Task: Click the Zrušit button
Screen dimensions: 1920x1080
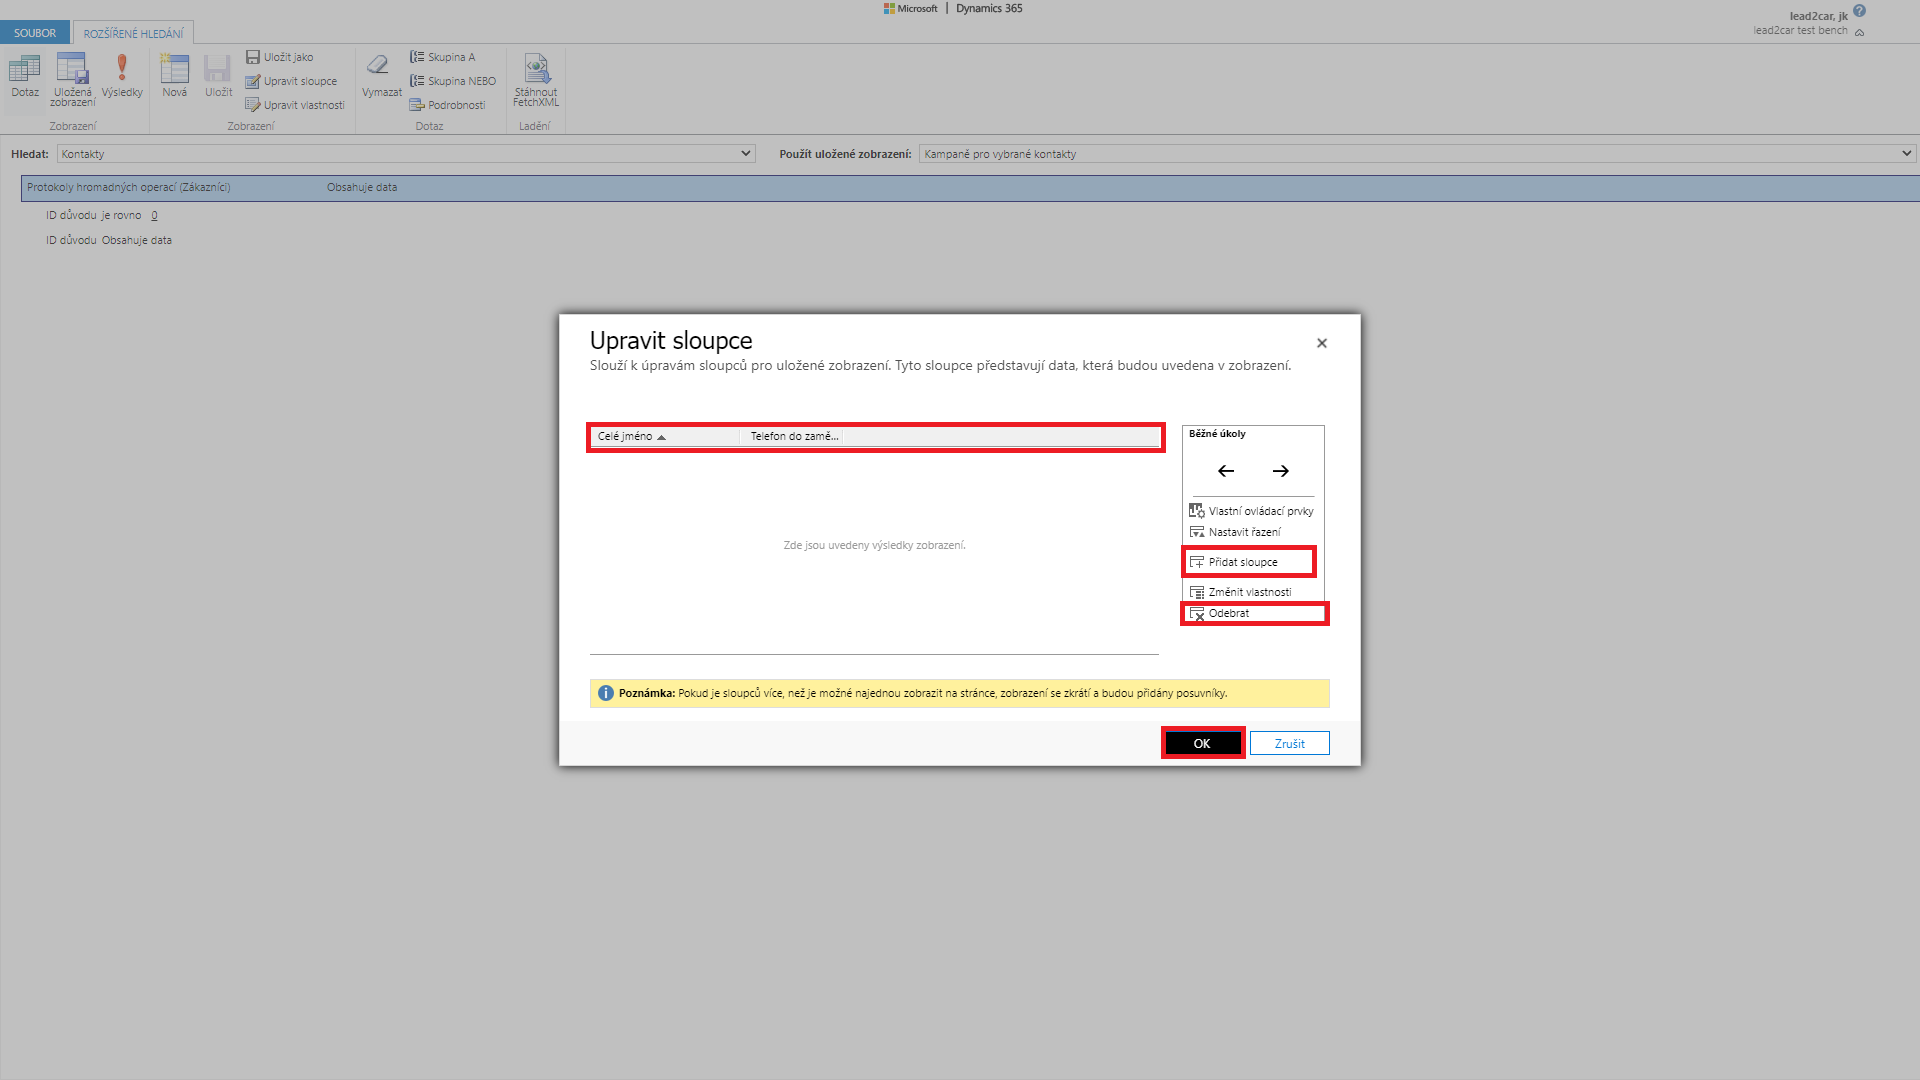Action: pyautogui.click(x=1289, y=743)
